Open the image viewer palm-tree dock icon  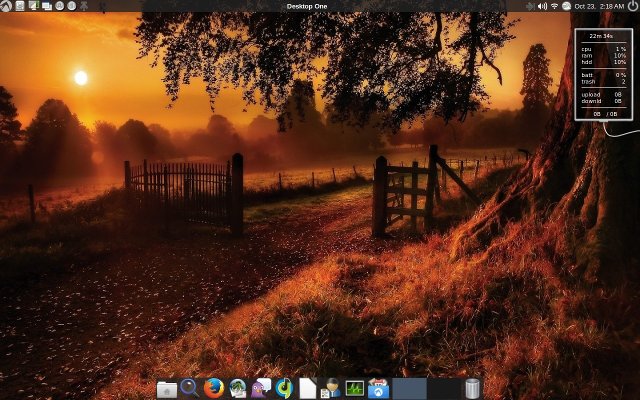click(238, 388)
